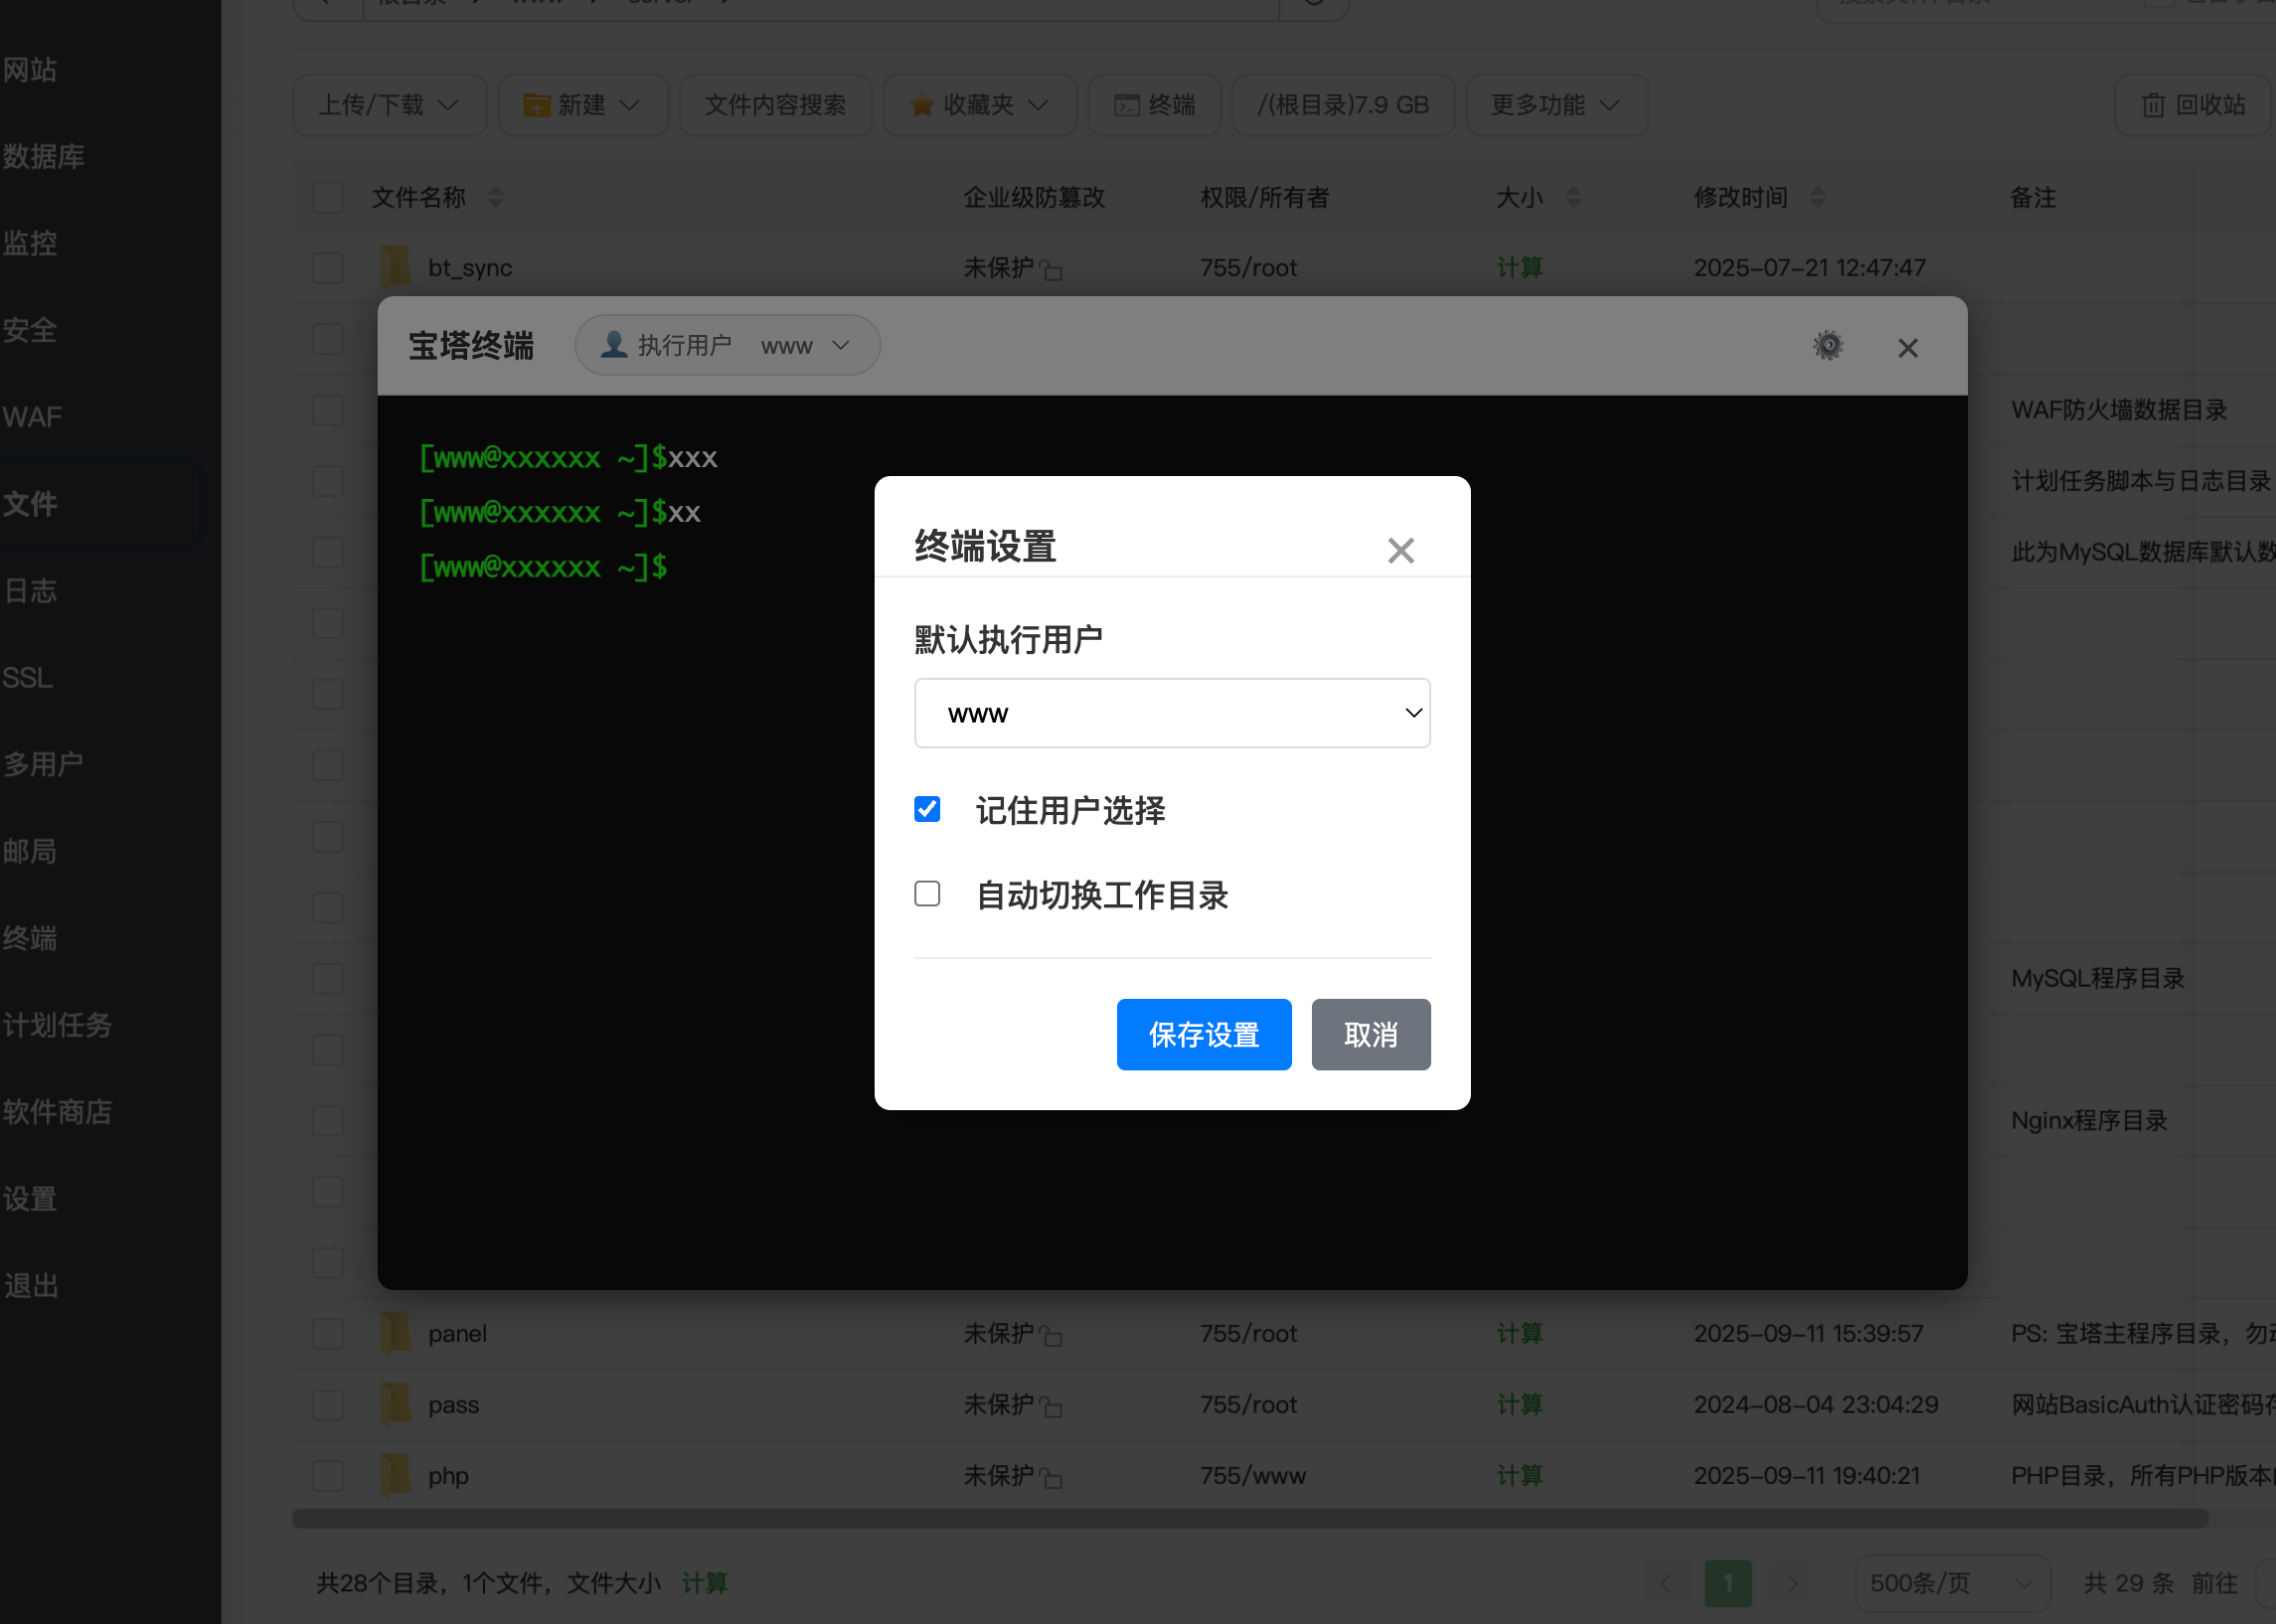Open 多用户 in sidebar
The height and width of the screenshot is (1624, 2276).
[43, 765]
